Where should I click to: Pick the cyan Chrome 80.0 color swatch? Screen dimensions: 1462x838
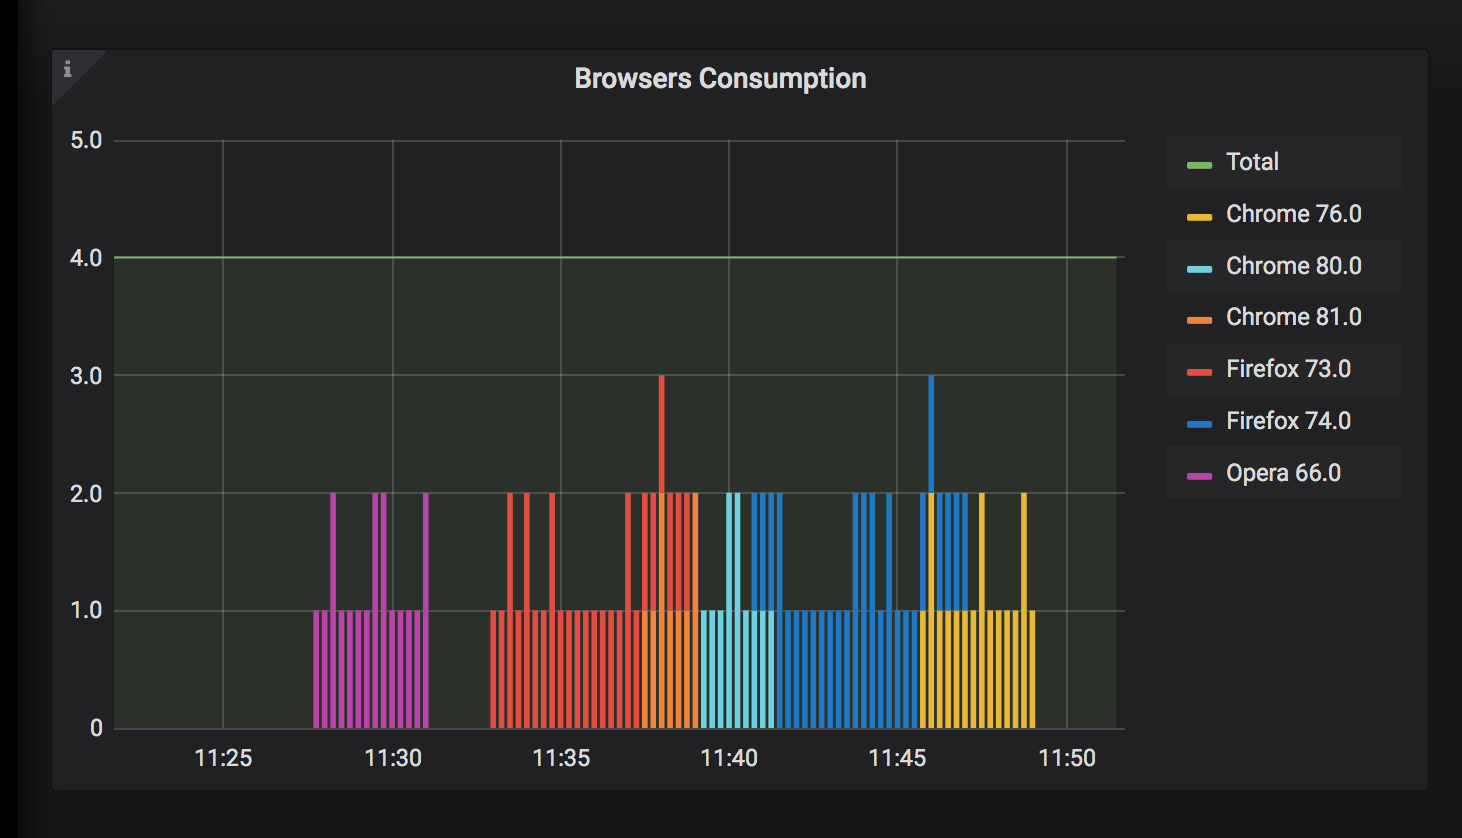1199,269
